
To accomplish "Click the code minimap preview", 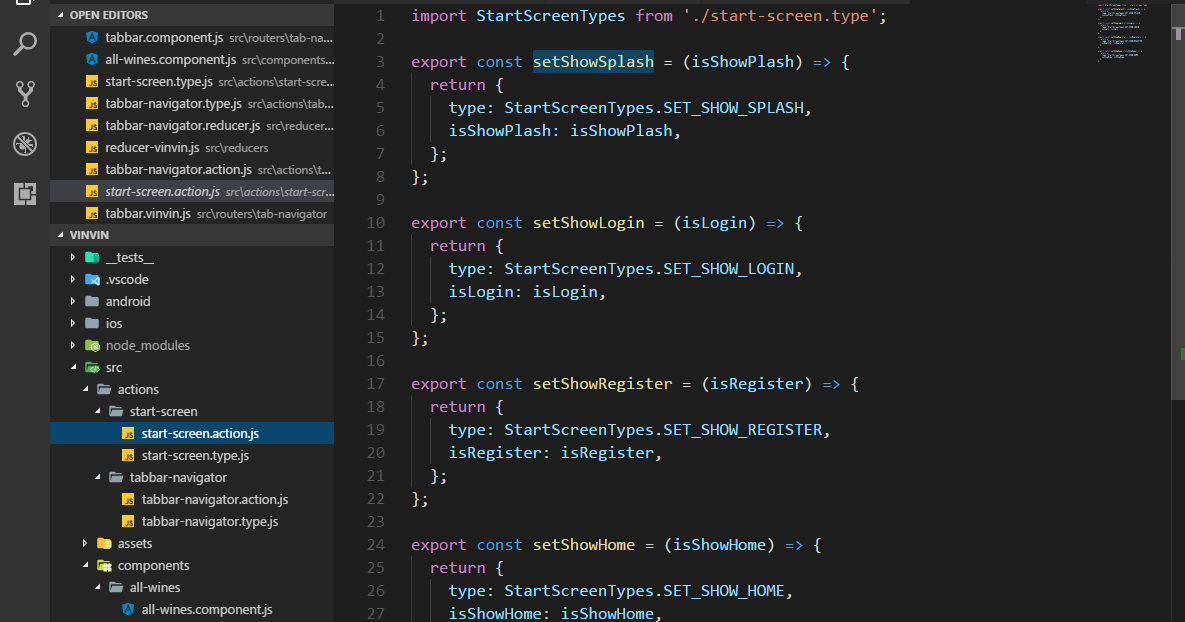I will [1122, 32].
